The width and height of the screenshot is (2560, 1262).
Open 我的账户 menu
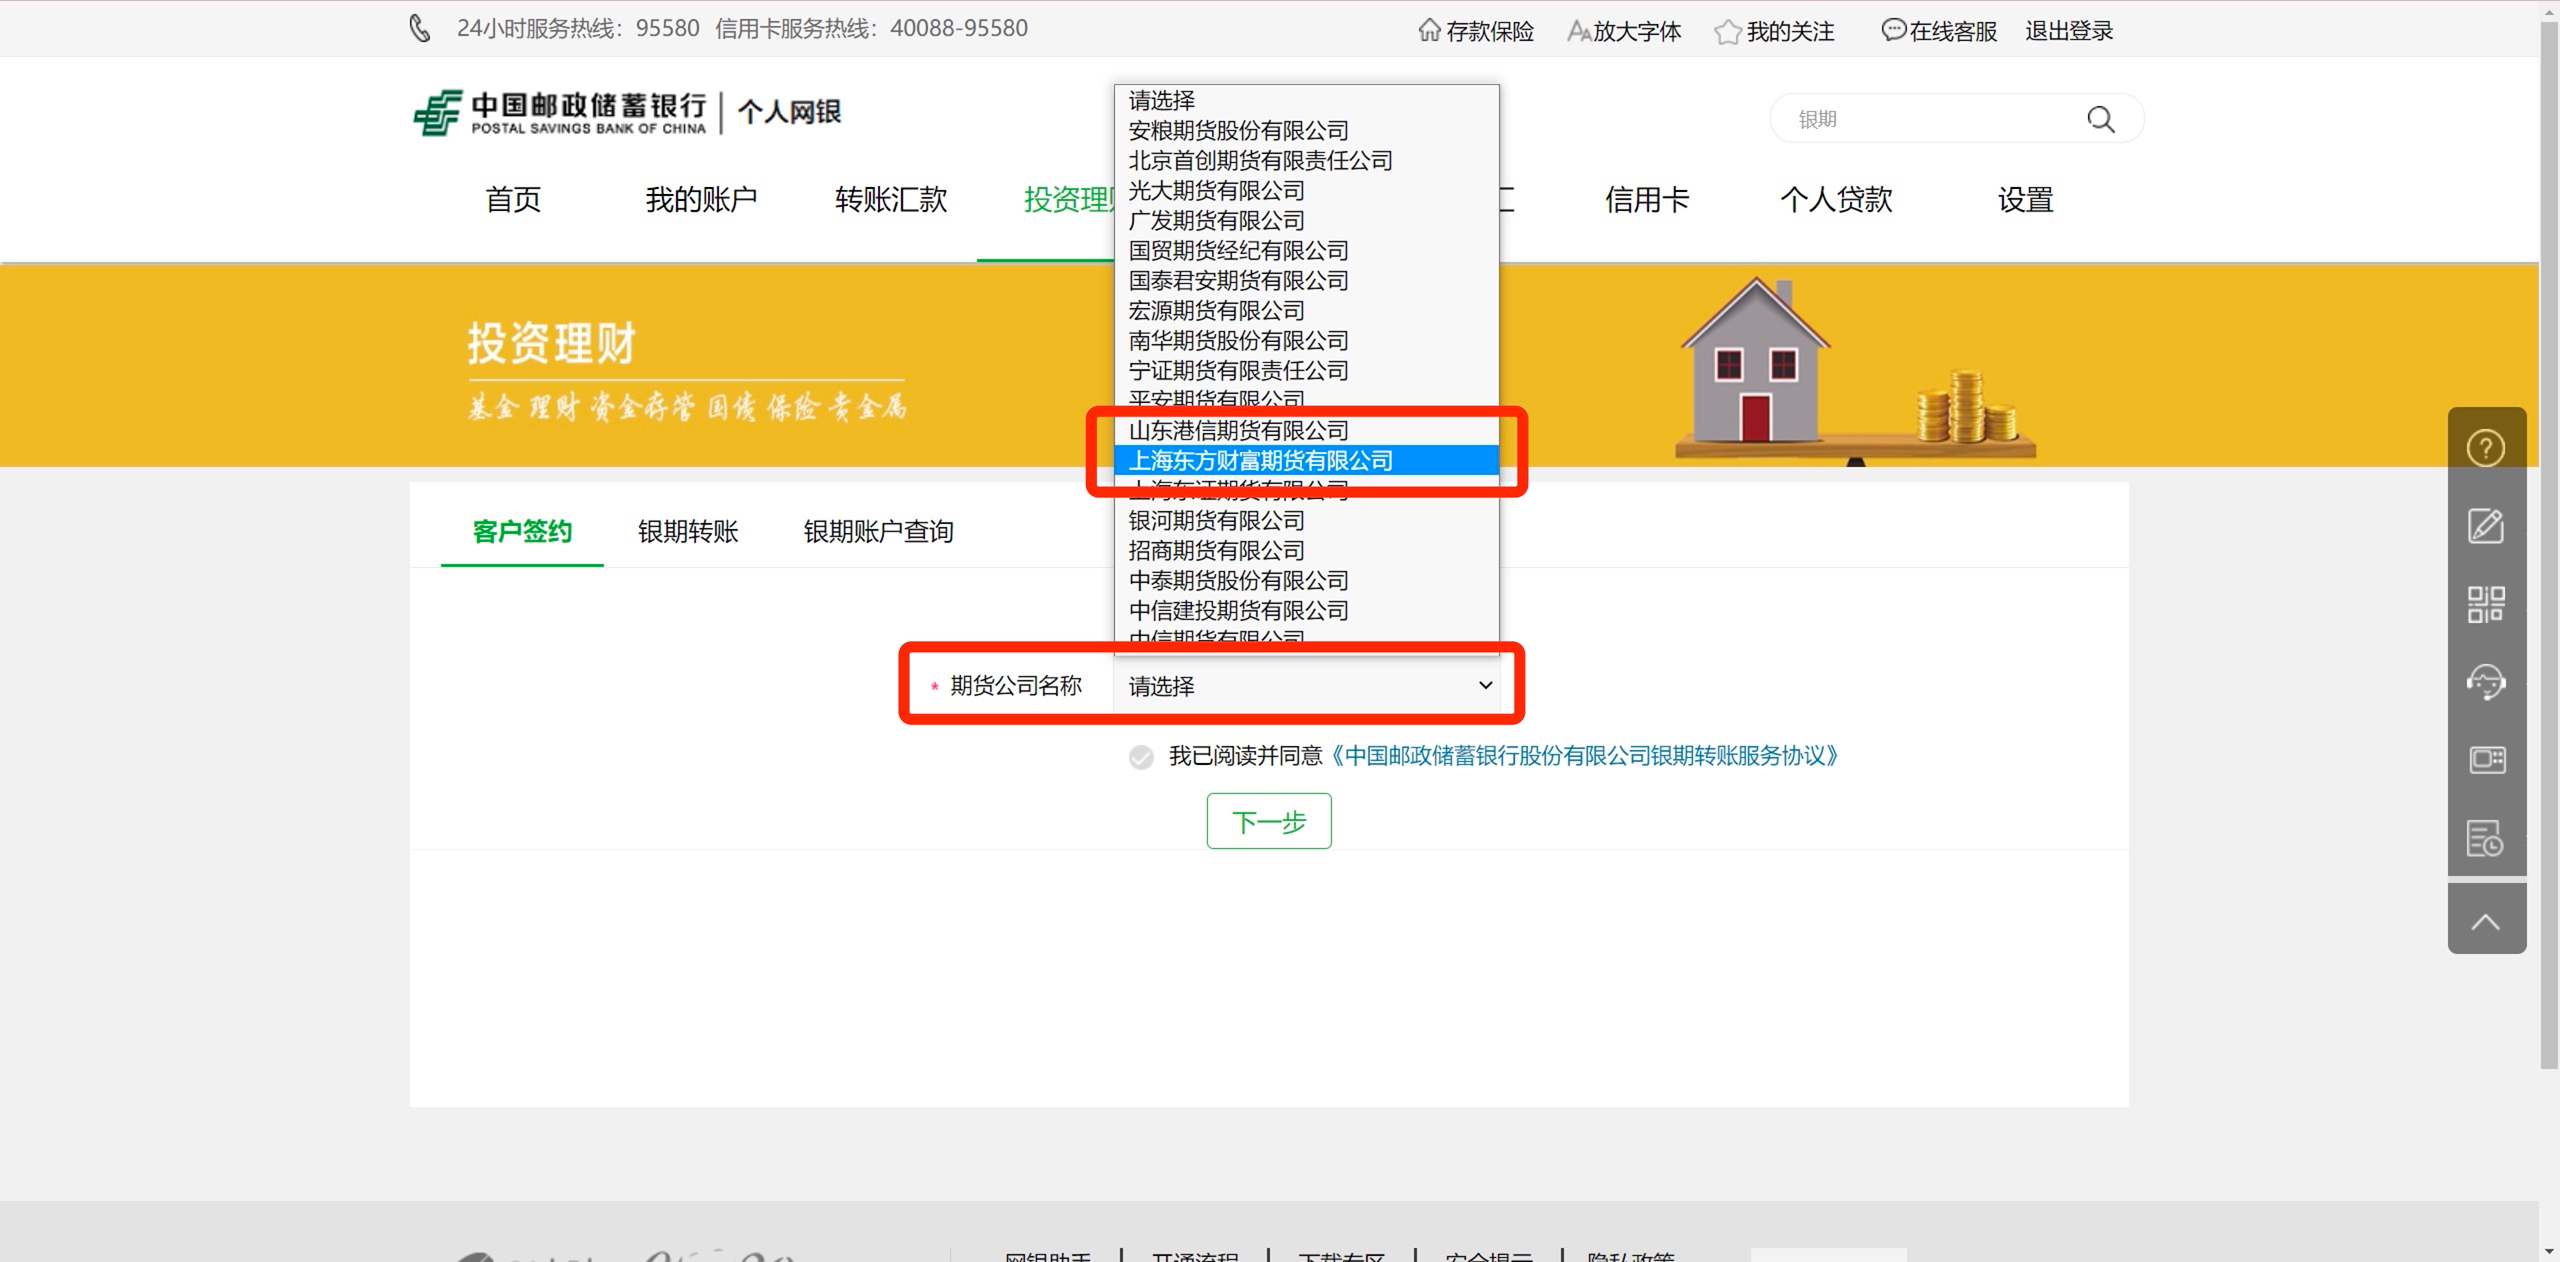[701, 200]
